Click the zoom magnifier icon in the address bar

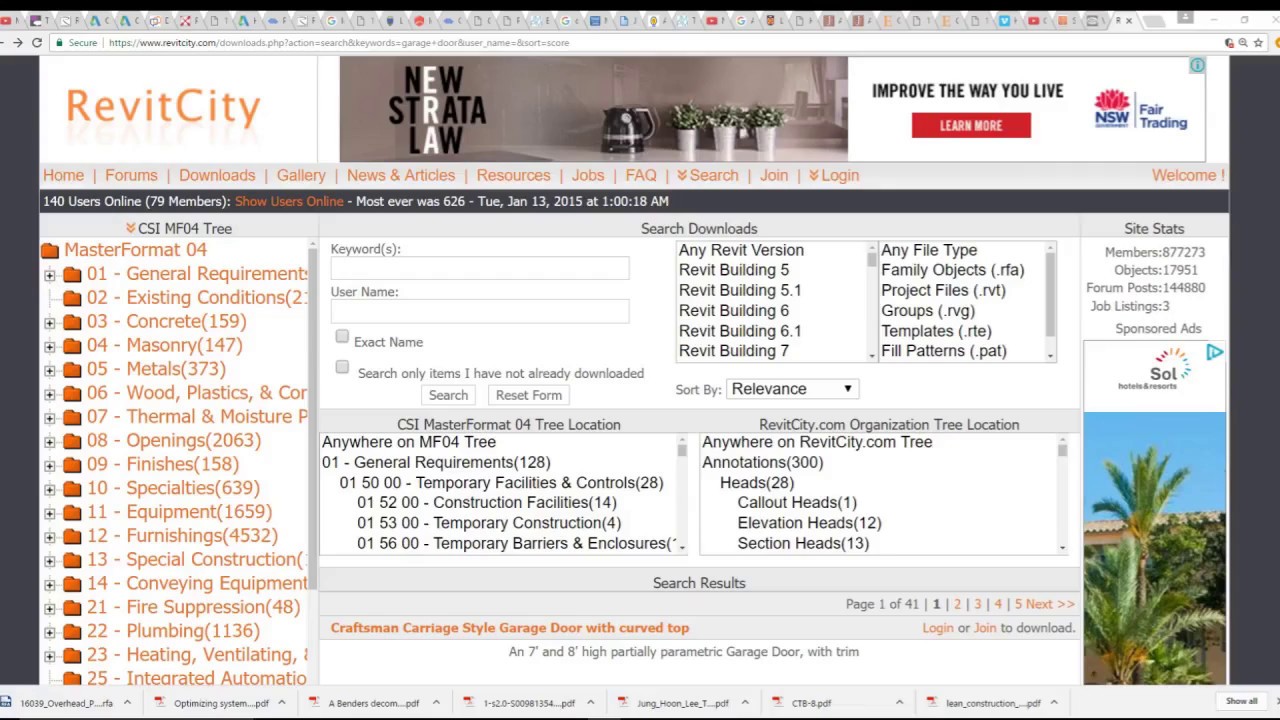pos(1244,43)
